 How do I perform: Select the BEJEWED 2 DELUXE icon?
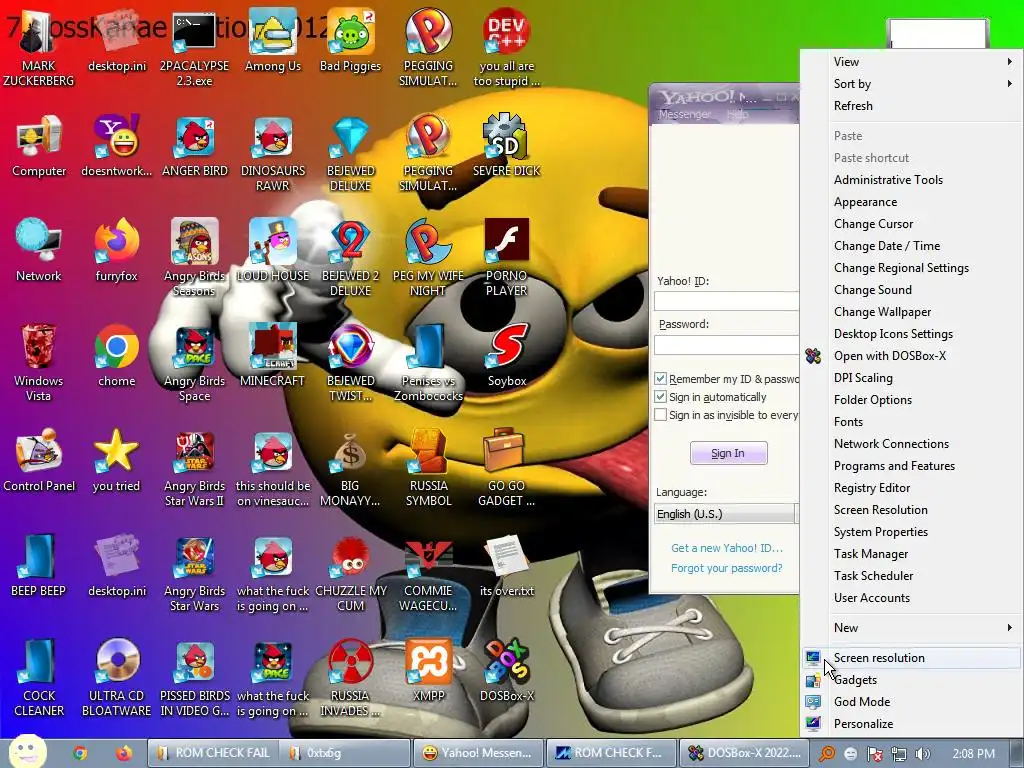[x=350, y=258]
